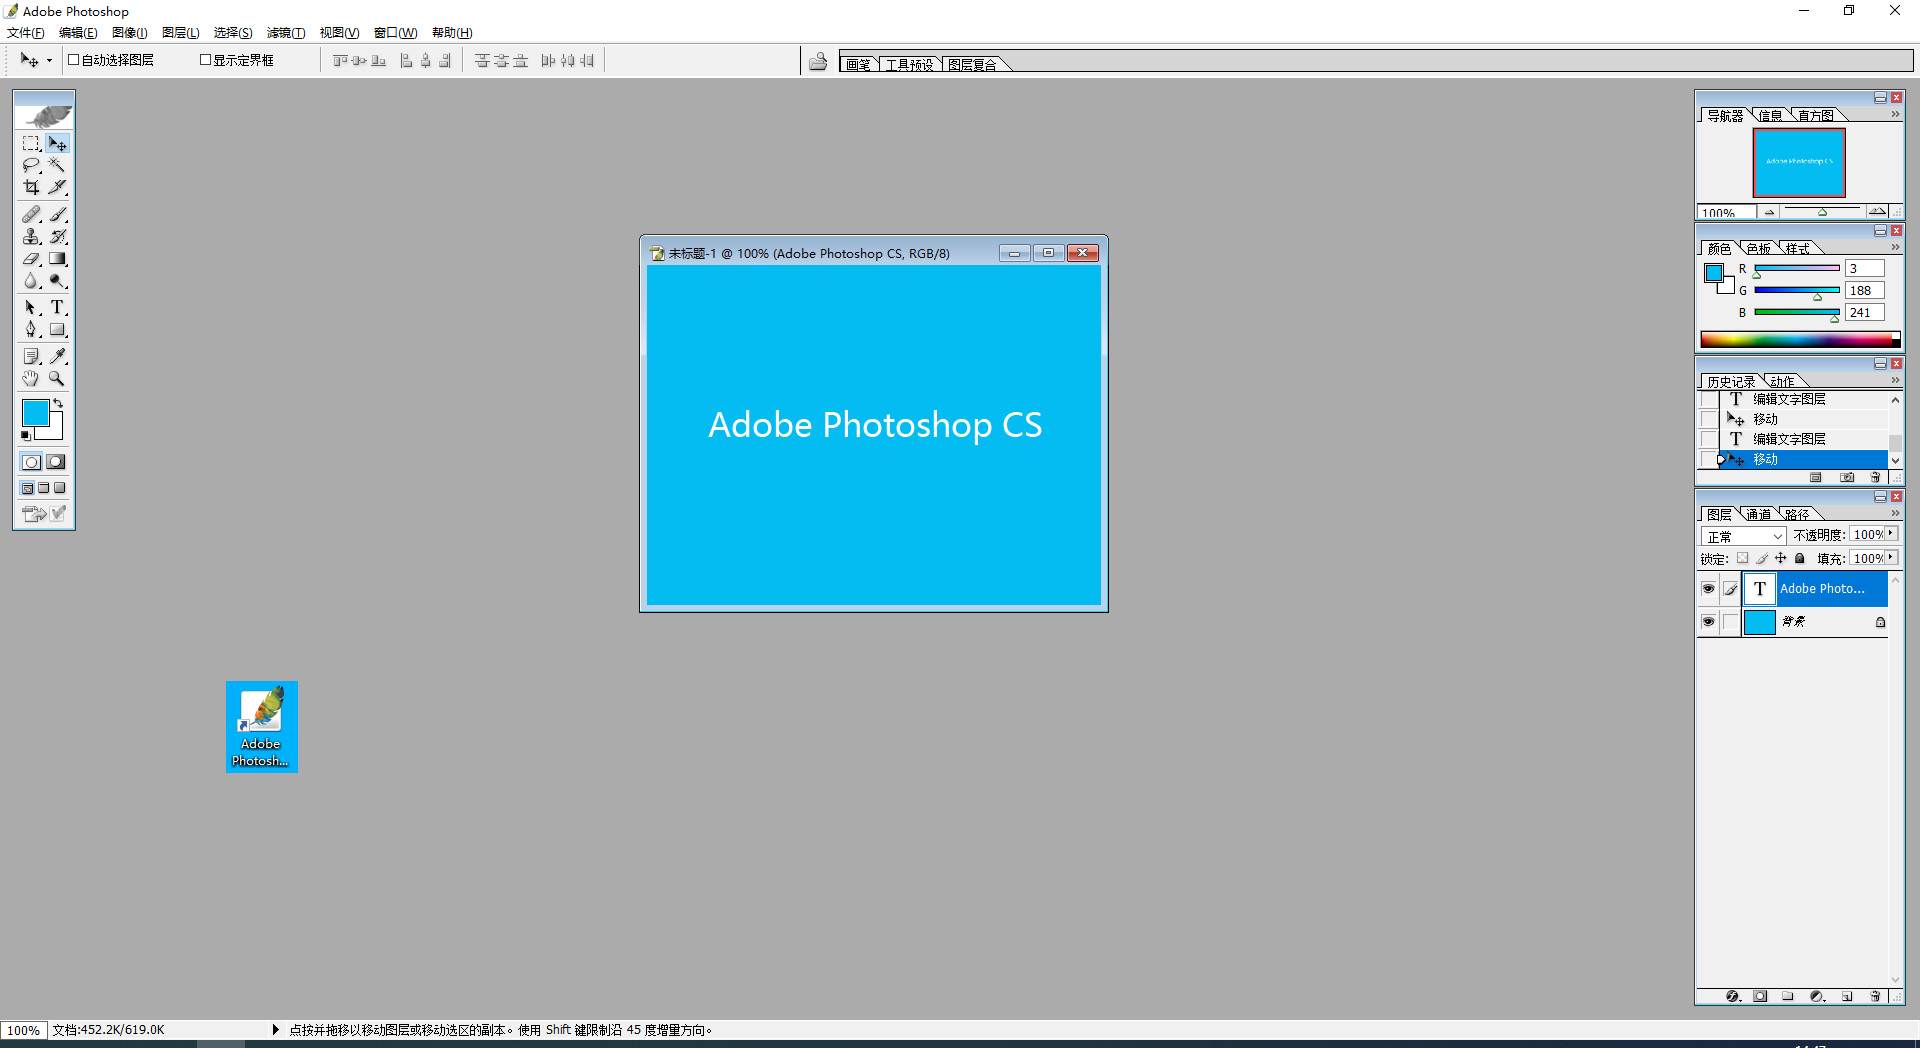This screenshot has width=1920, height=1048.
Task: Open the 滤镜 menu
Action: pyautogui.click(x=285, y=33)
